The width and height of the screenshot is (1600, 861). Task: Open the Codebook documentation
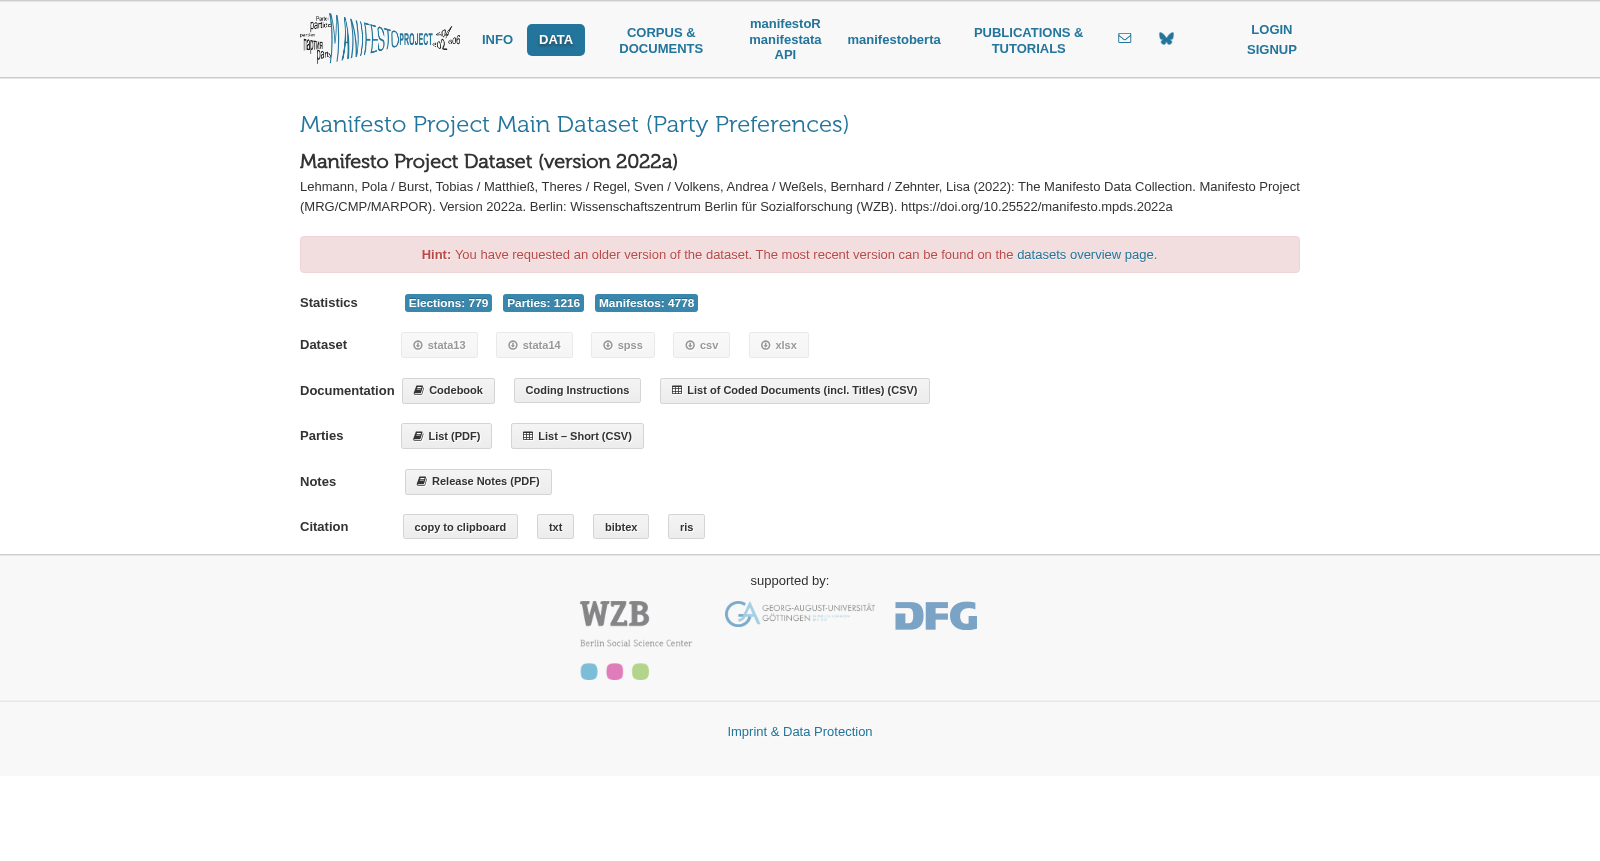coord(448,391)
